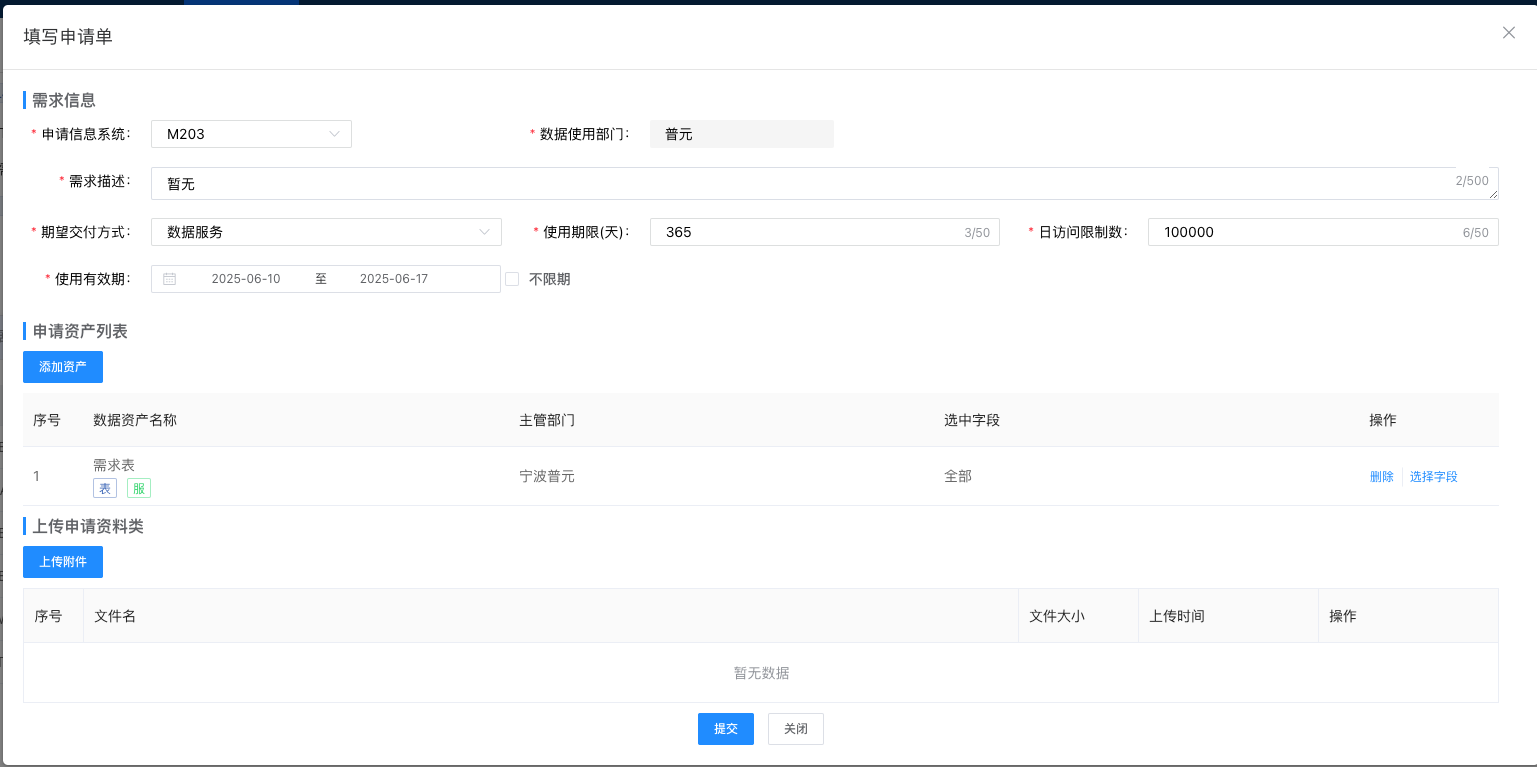Viewport: 1537px width, 767px height.
Task: Open 选择字段 for the 需求表 row
Action: click(1434, 476)
